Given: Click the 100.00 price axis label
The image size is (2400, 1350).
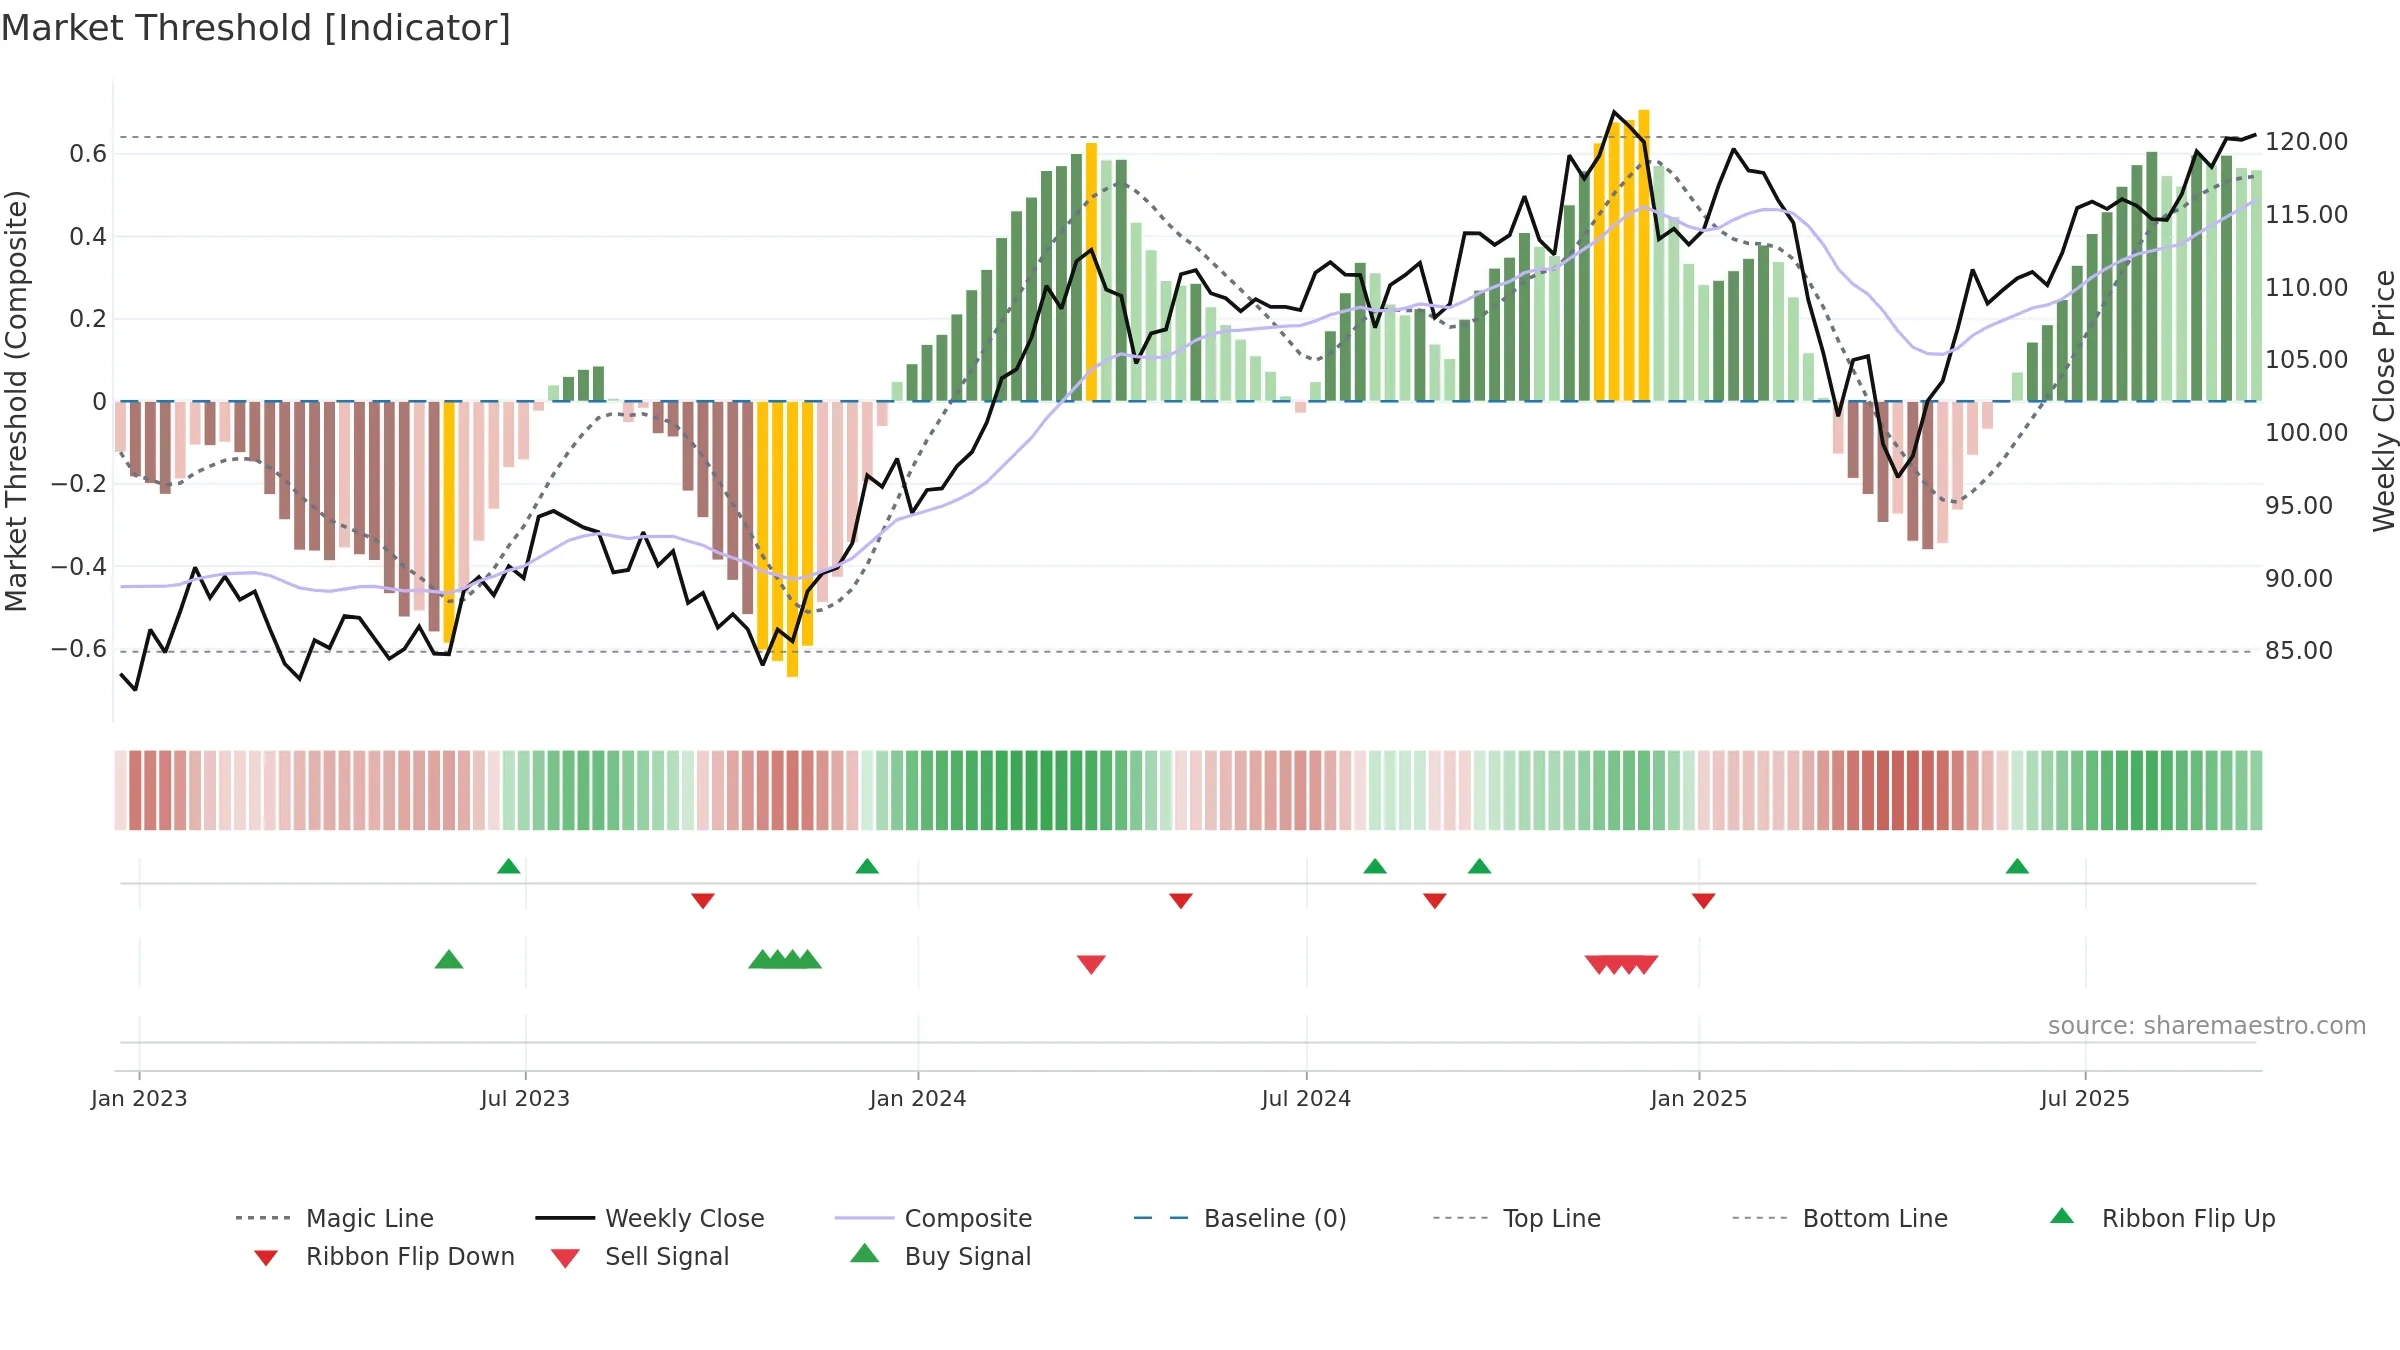Looking at the screenshot, I should click(x=2306, y=433).
